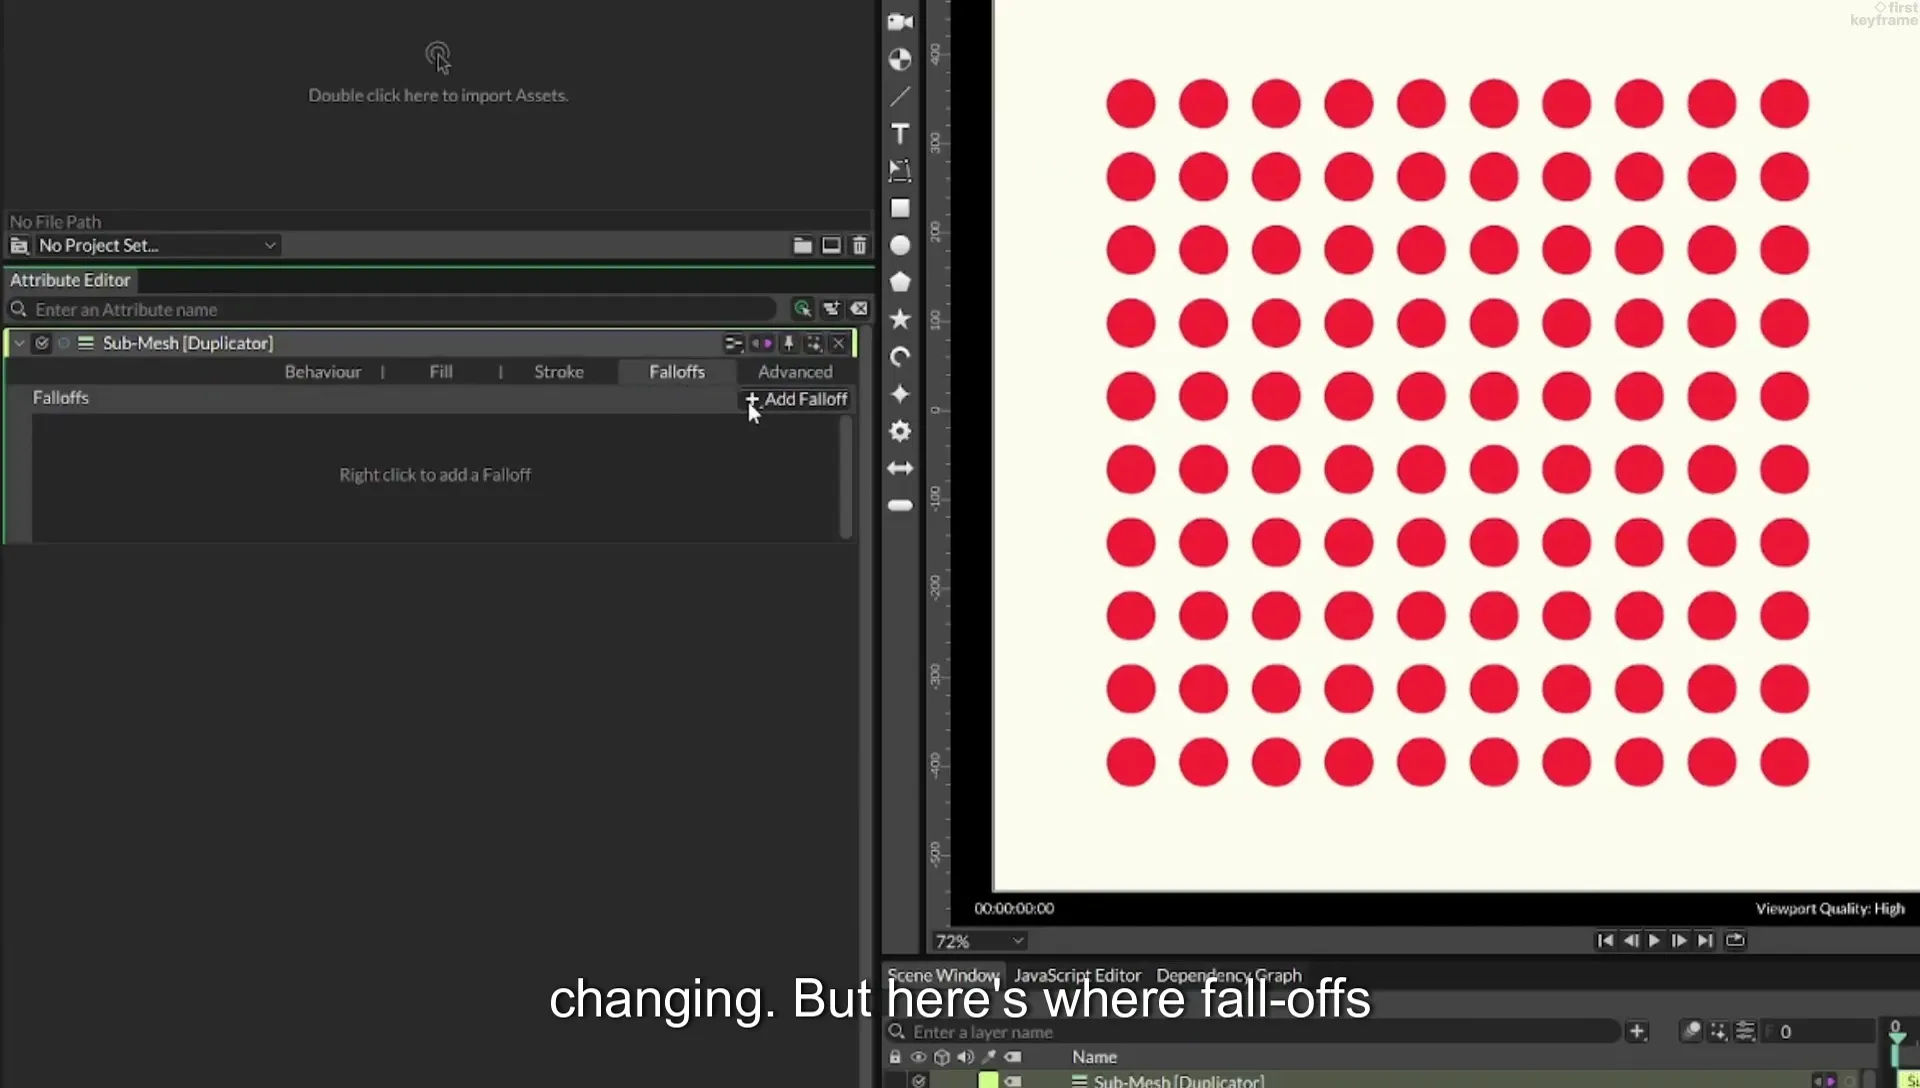1920x1088 pixels.
Task: Switch to the Advanced tab
Action: click(x=795, y=372)
